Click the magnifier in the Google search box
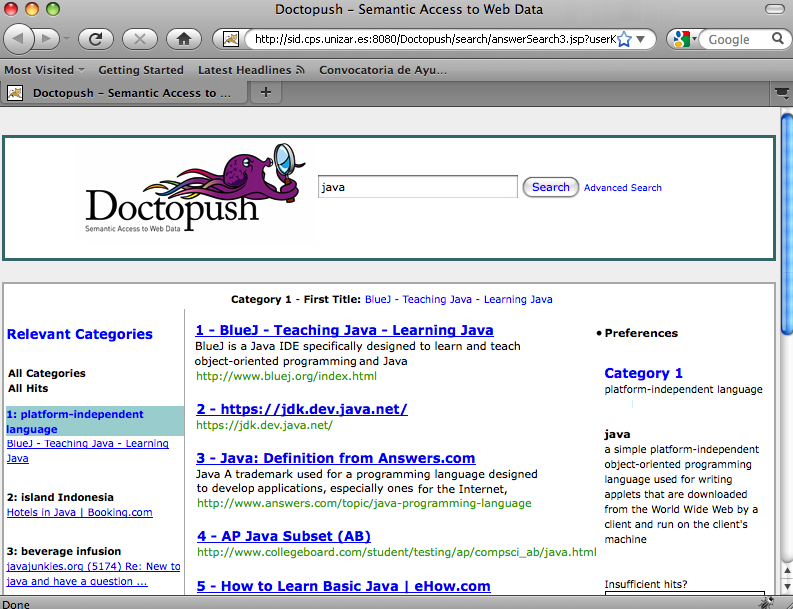The image size is (793, 609). pos(778,38)
